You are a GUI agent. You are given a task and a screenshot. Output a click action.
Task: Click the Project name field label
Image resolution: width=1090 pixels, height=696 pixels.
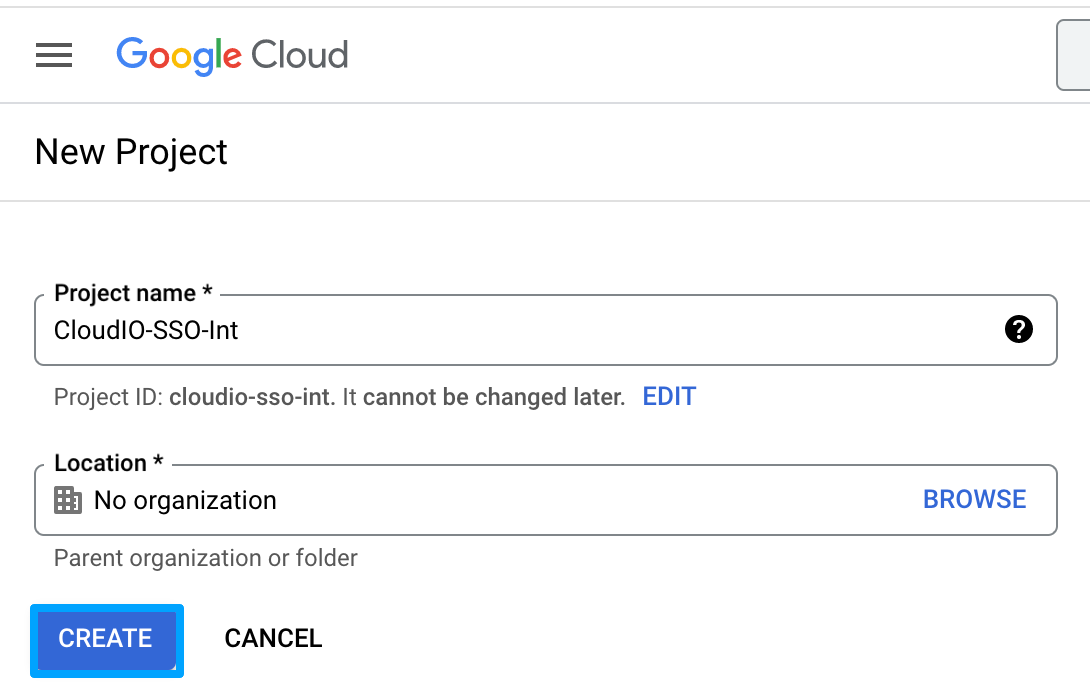pyautogui.click(x=133, y=293)
